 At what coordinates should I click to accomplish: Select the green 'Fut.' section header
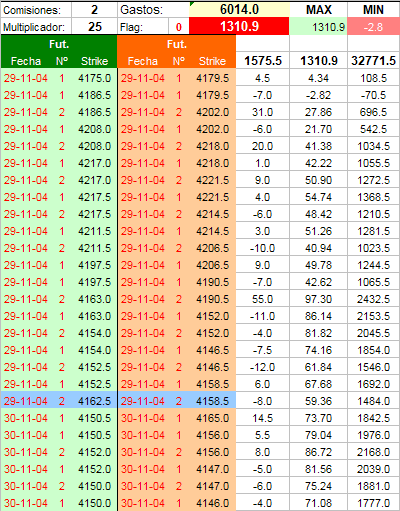59,44
